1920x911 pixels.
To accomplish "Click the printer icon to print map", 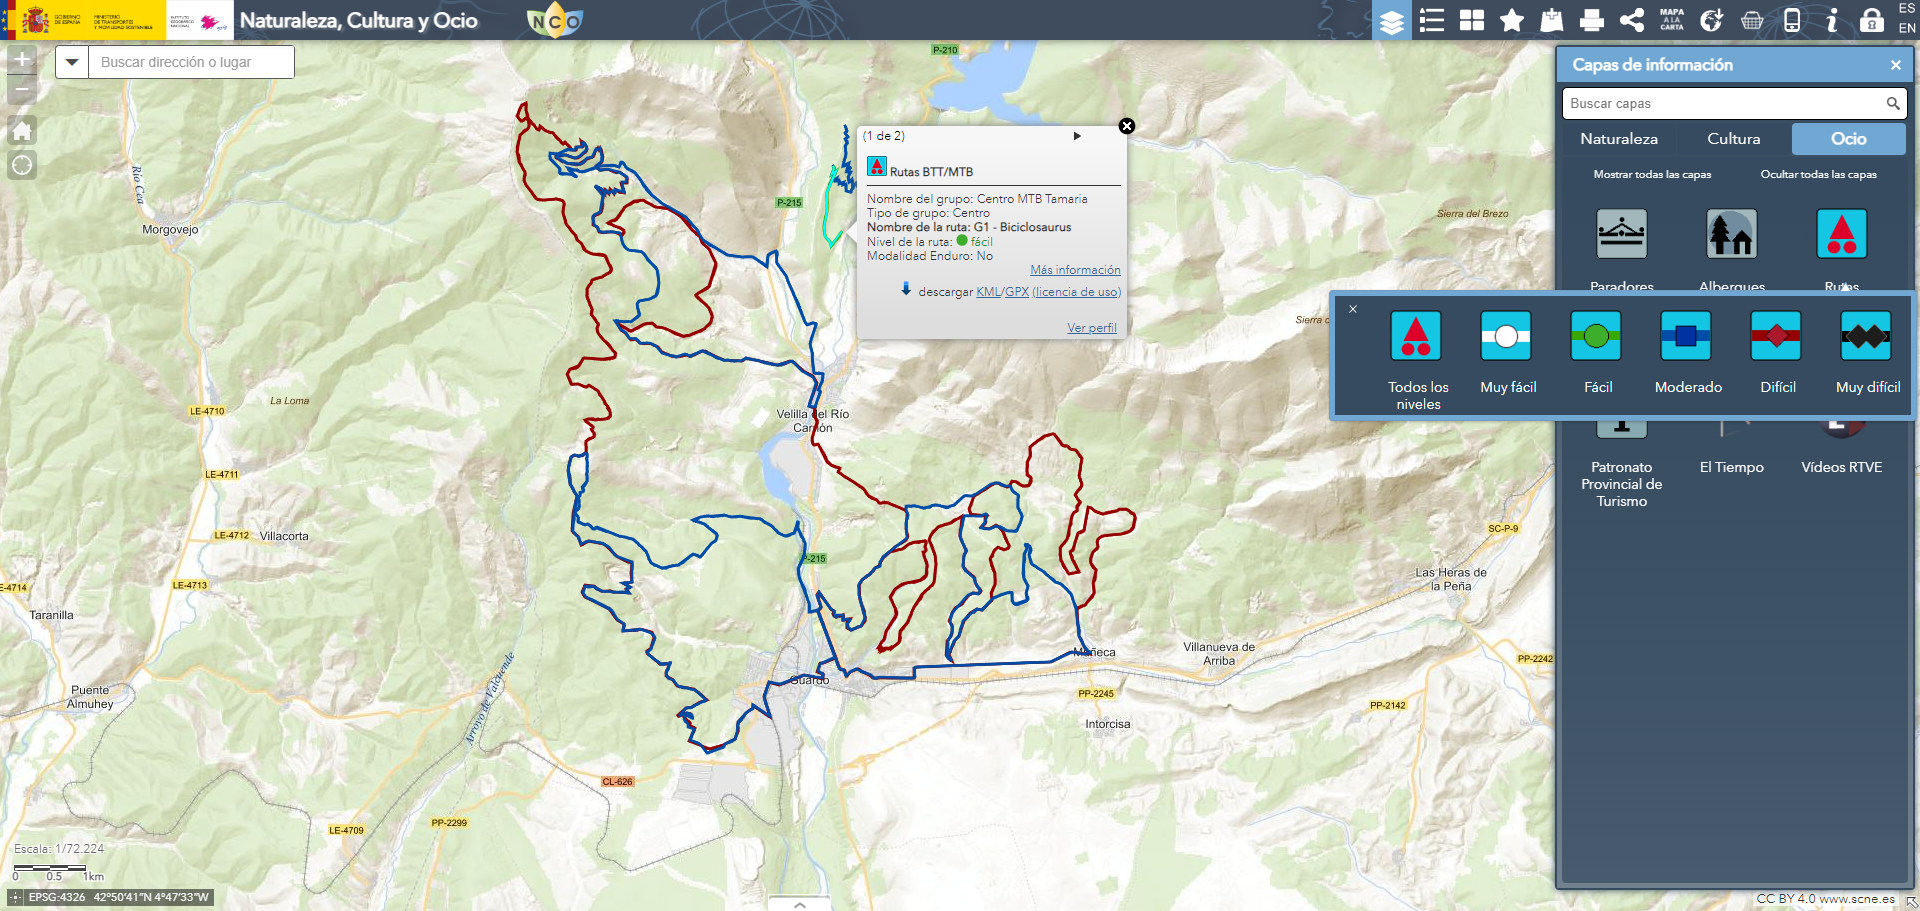I will point(1592,20).
